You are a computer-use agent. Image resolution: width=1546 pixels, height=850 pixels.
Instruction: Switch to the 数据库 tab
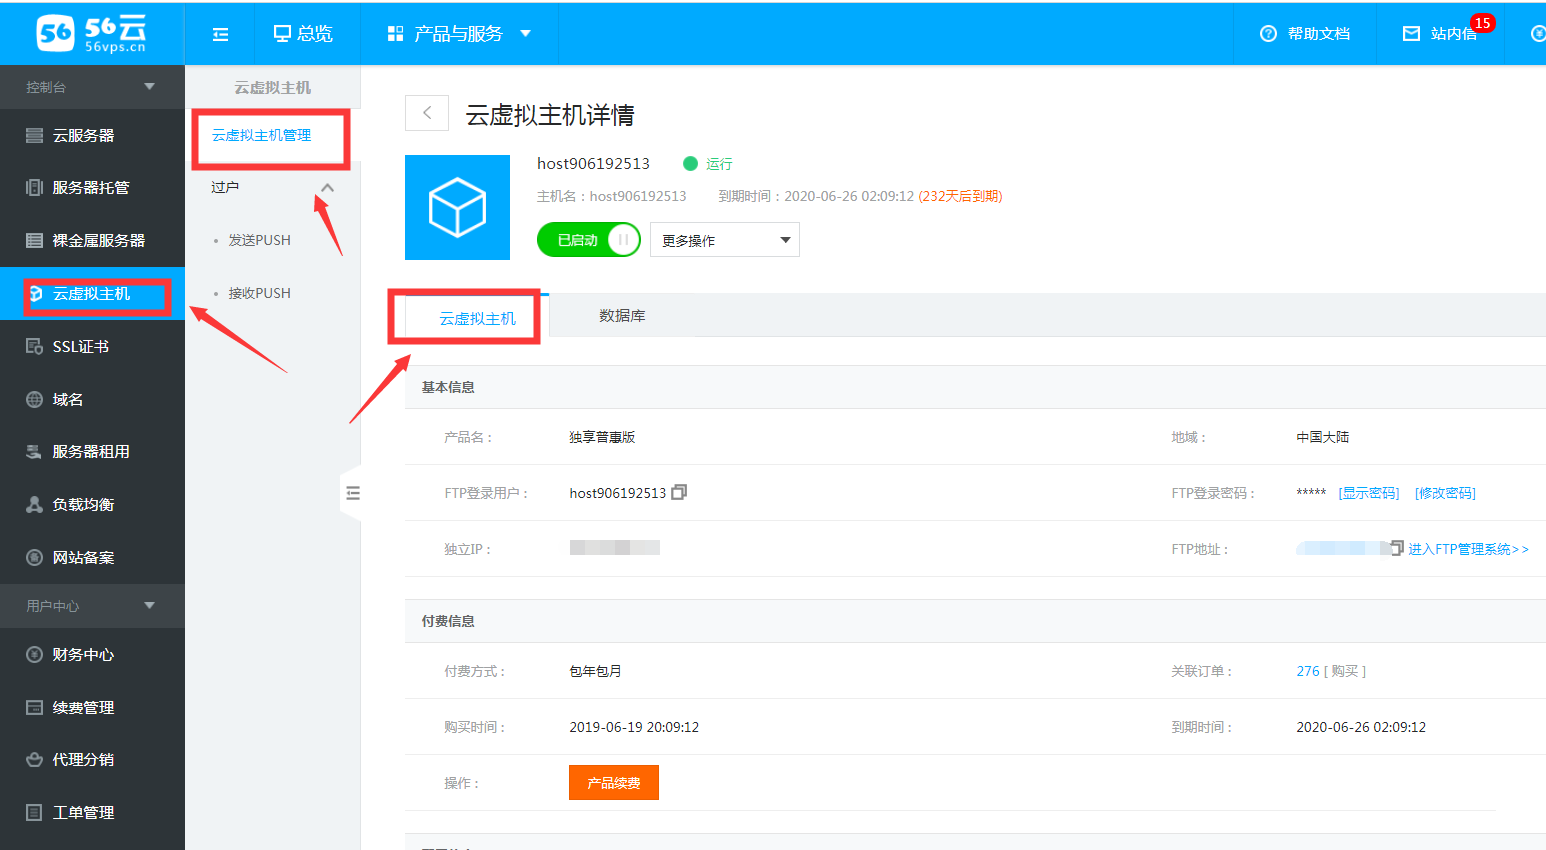tap(622, 316)
